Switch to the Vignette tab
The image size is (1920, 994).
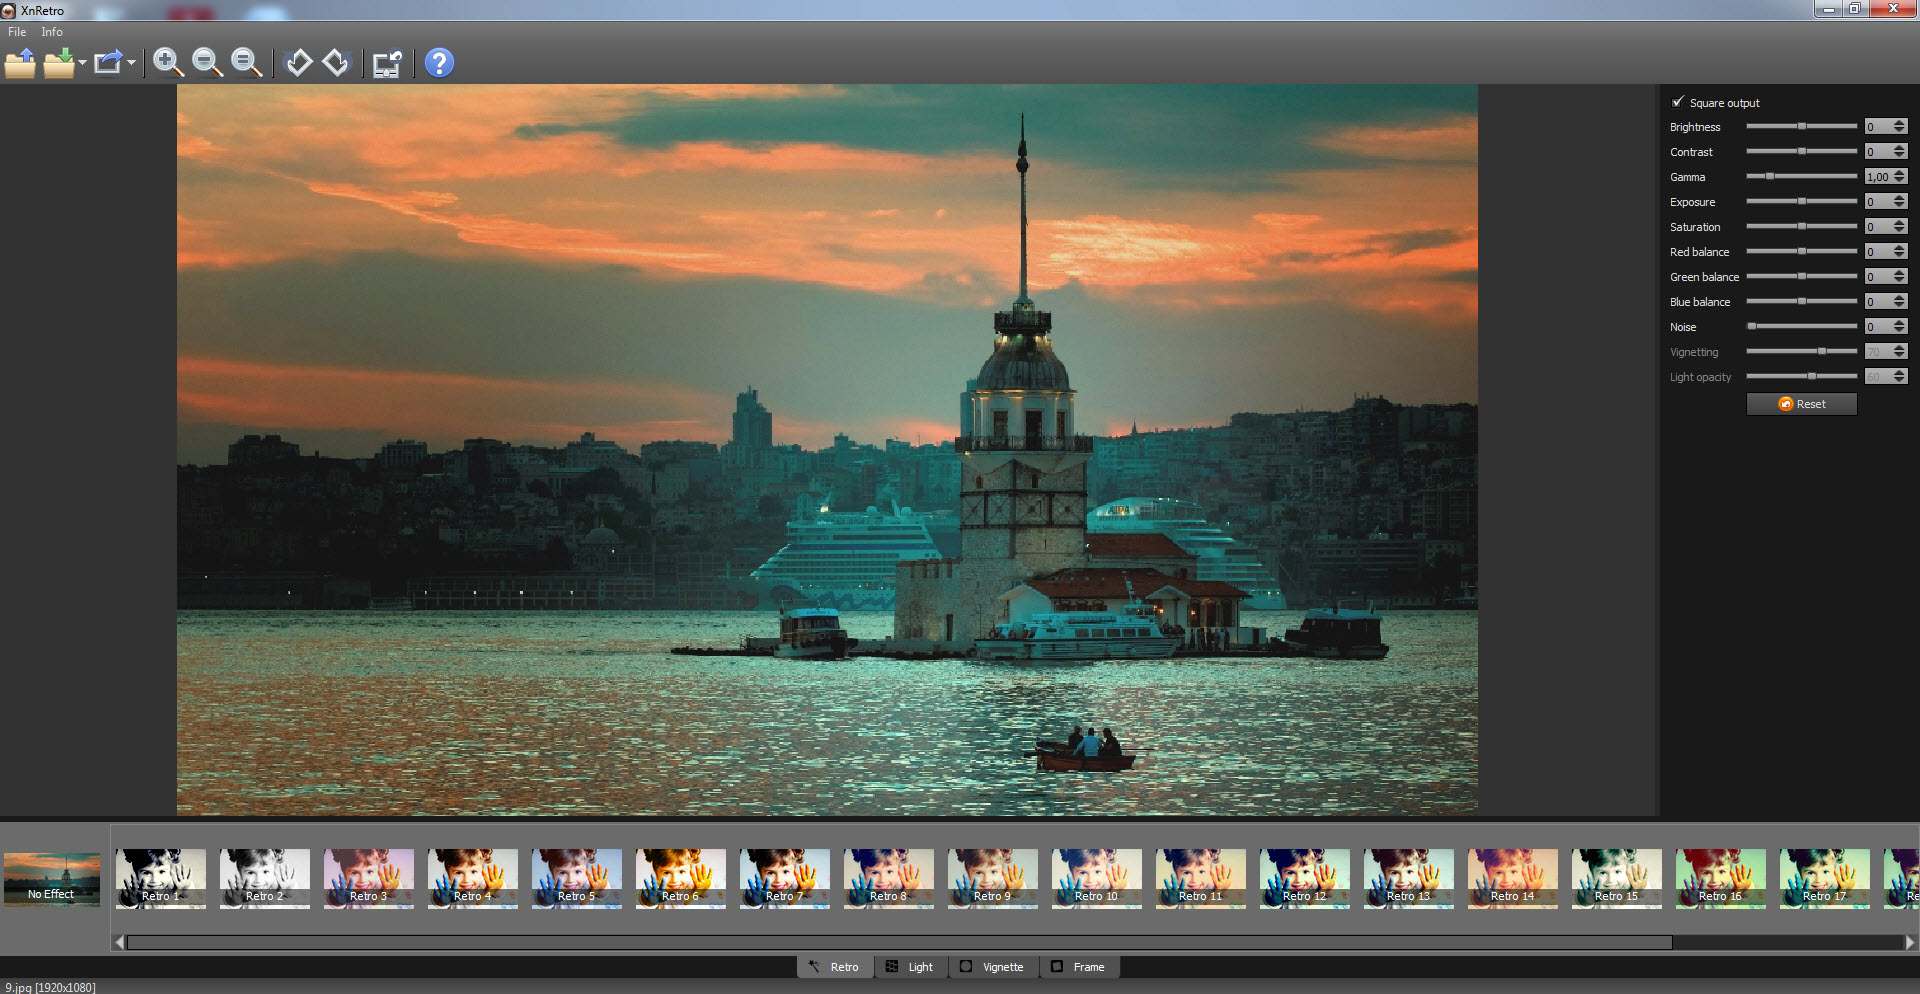point(992,967)
